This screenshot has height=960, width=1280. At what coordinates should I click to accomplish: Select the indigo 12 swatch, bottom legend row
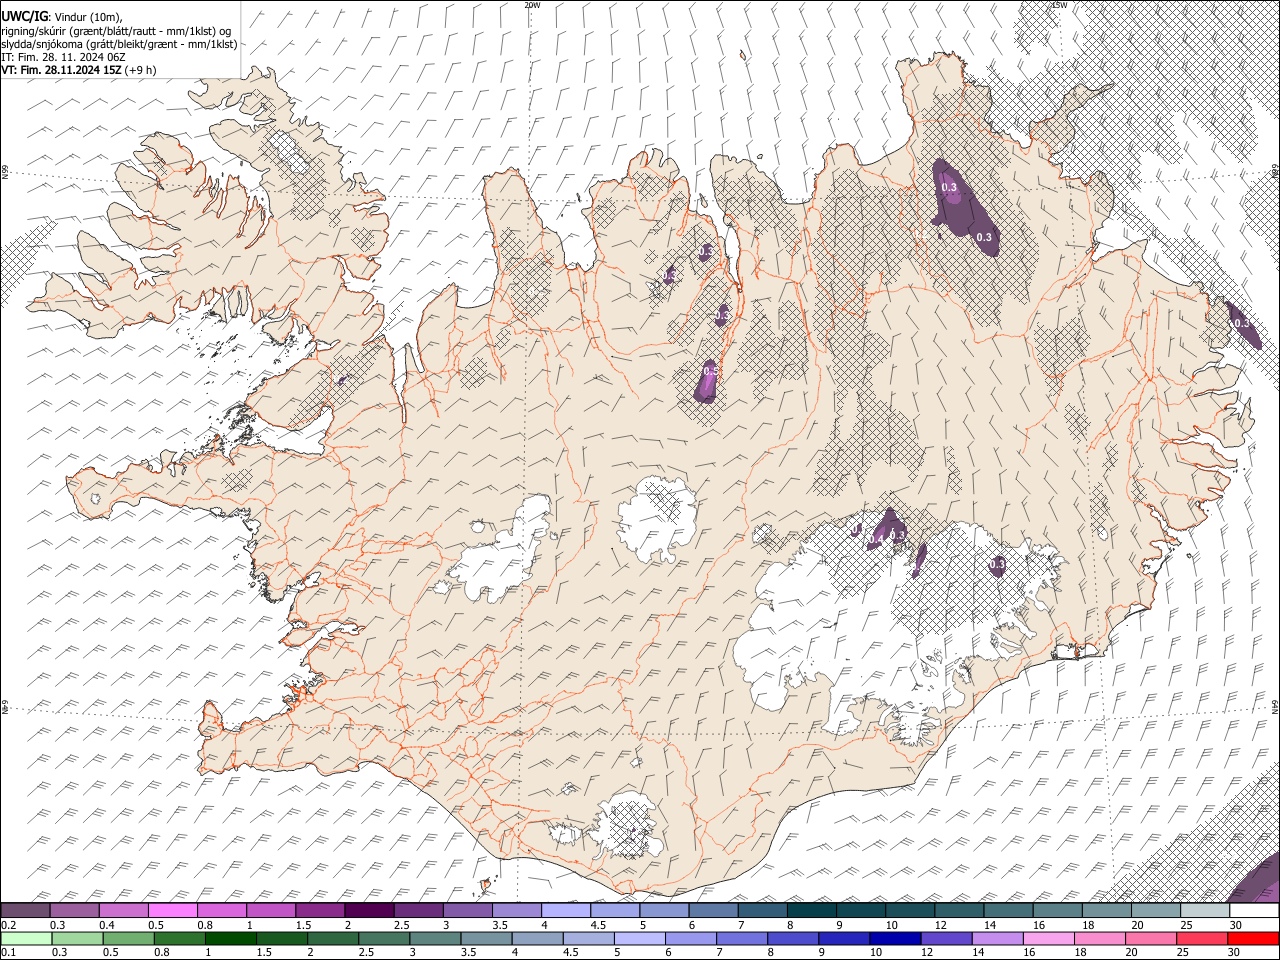pyautogui.click(x=947, y=939)
